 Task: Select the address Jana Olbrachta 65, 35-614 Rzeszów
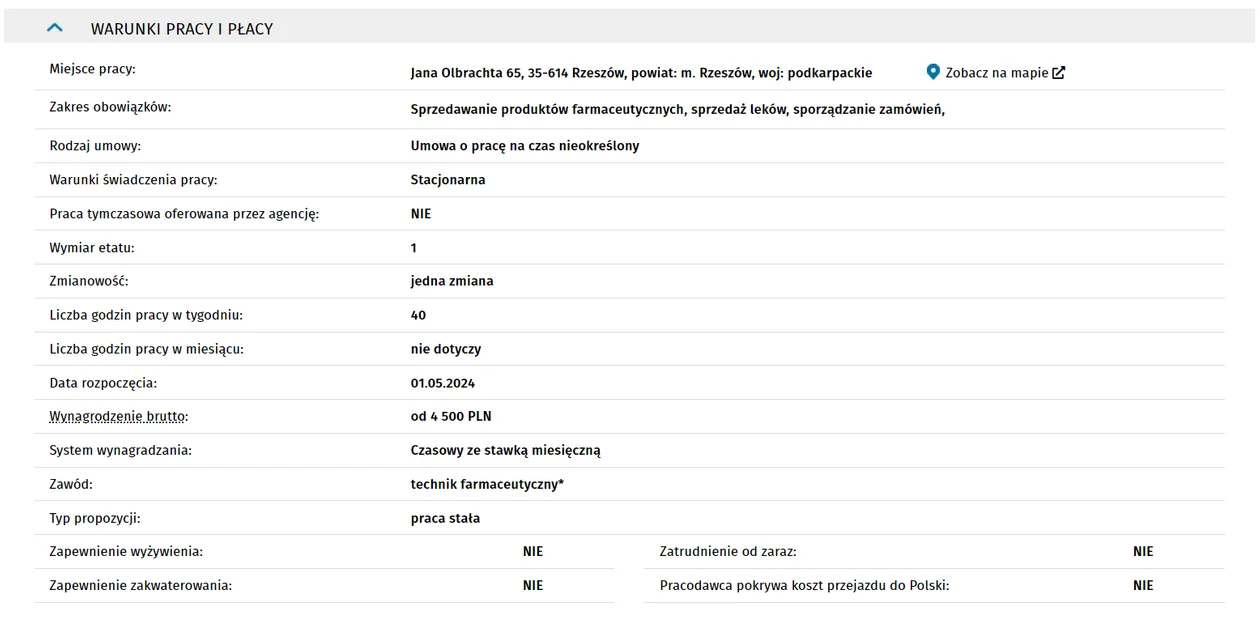[517, 73]
